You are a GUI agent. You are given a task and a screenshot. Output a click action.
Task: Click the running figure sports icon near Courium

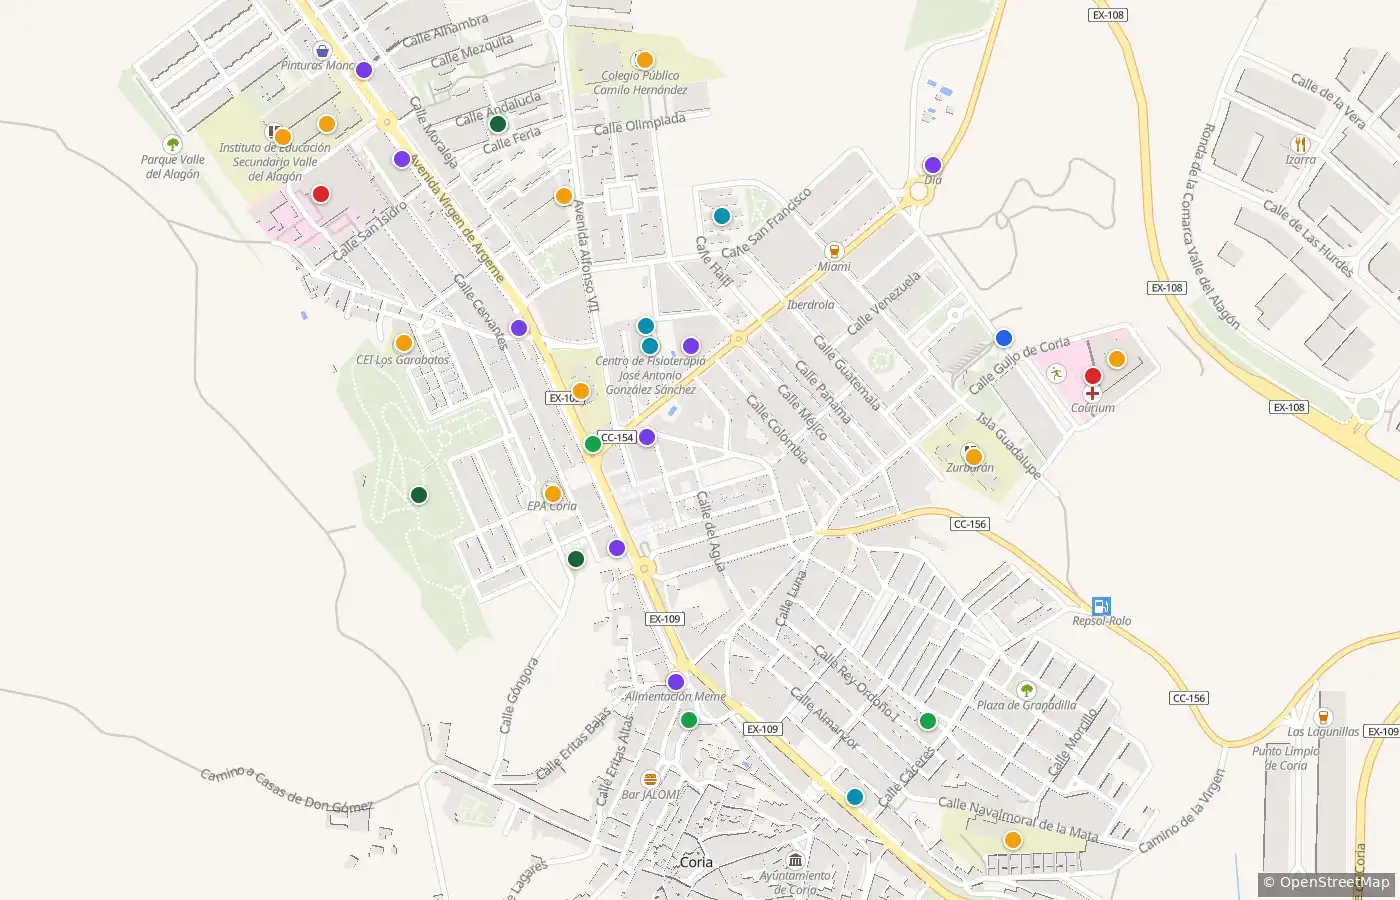point(1056,373)
